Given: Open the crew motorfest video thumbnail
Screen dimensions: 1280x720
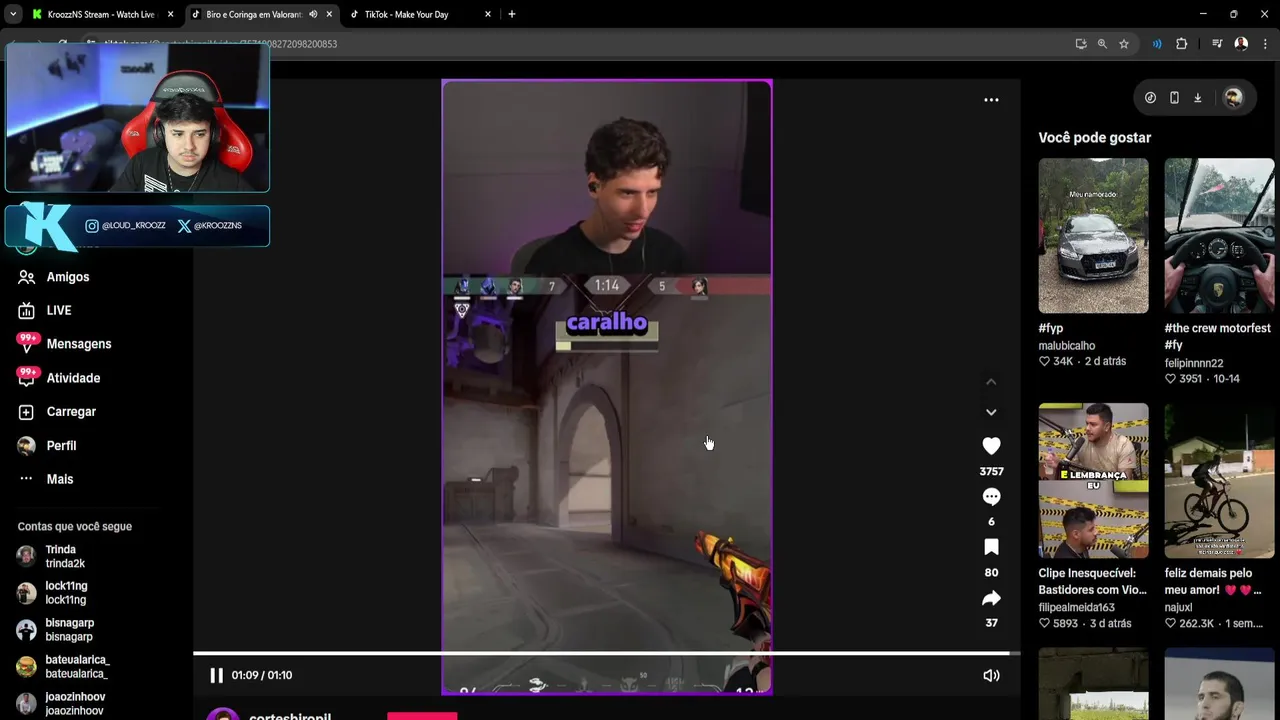Looking at the screenshot, I should click(1219, 236).
